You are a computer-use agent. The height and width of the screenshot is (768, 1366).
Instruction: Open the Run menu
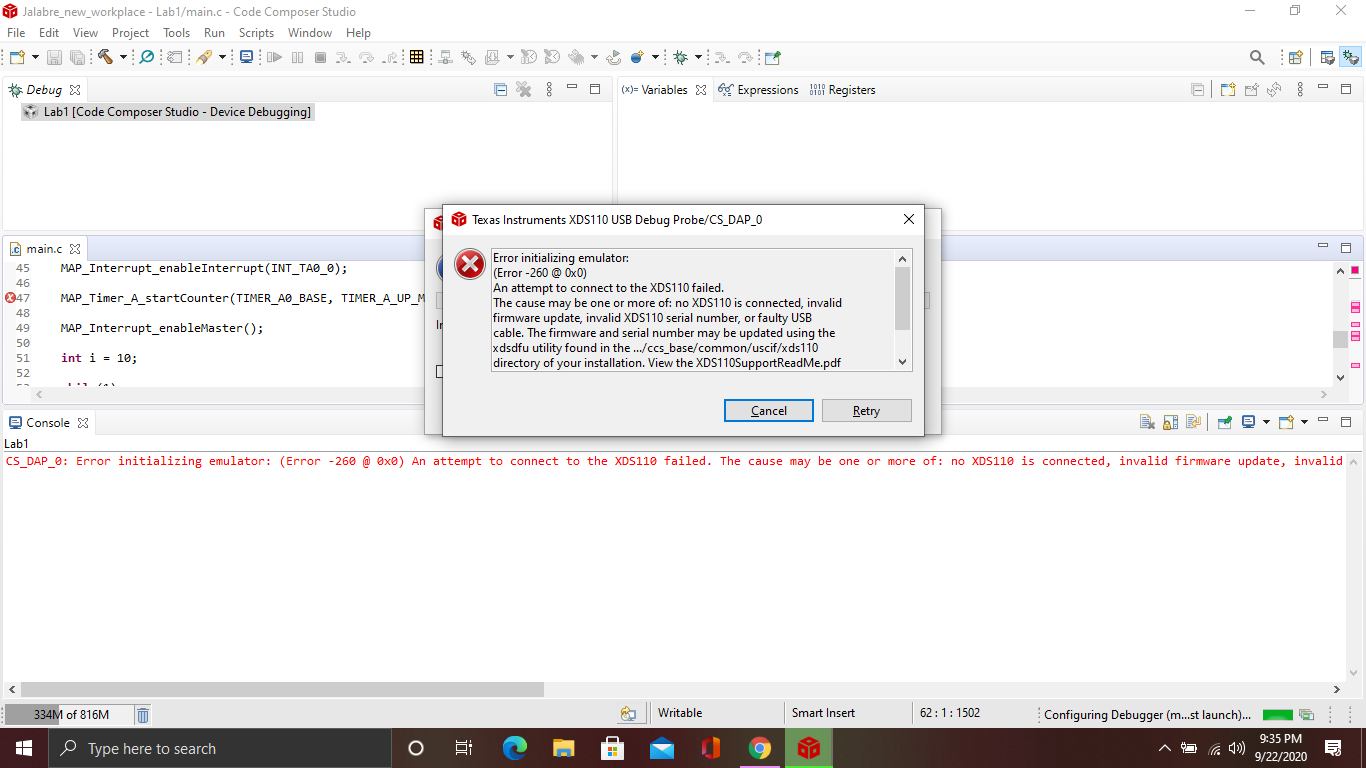(x=214, y=33)
